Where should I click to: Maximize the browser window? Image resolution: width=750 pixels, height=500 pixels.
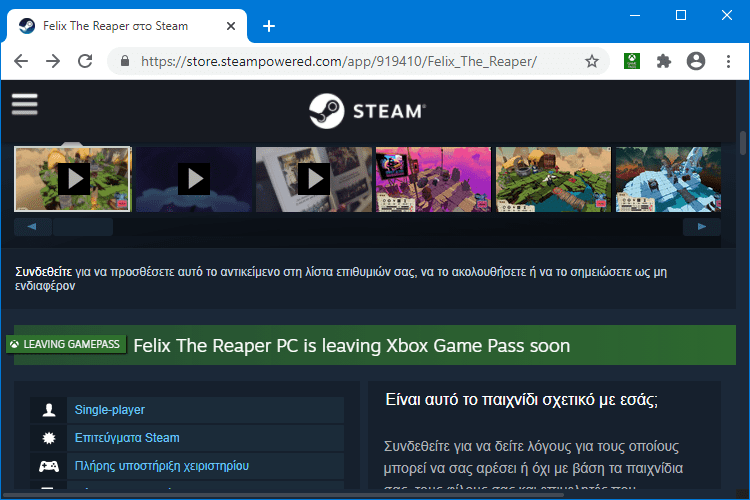point(681,15)
